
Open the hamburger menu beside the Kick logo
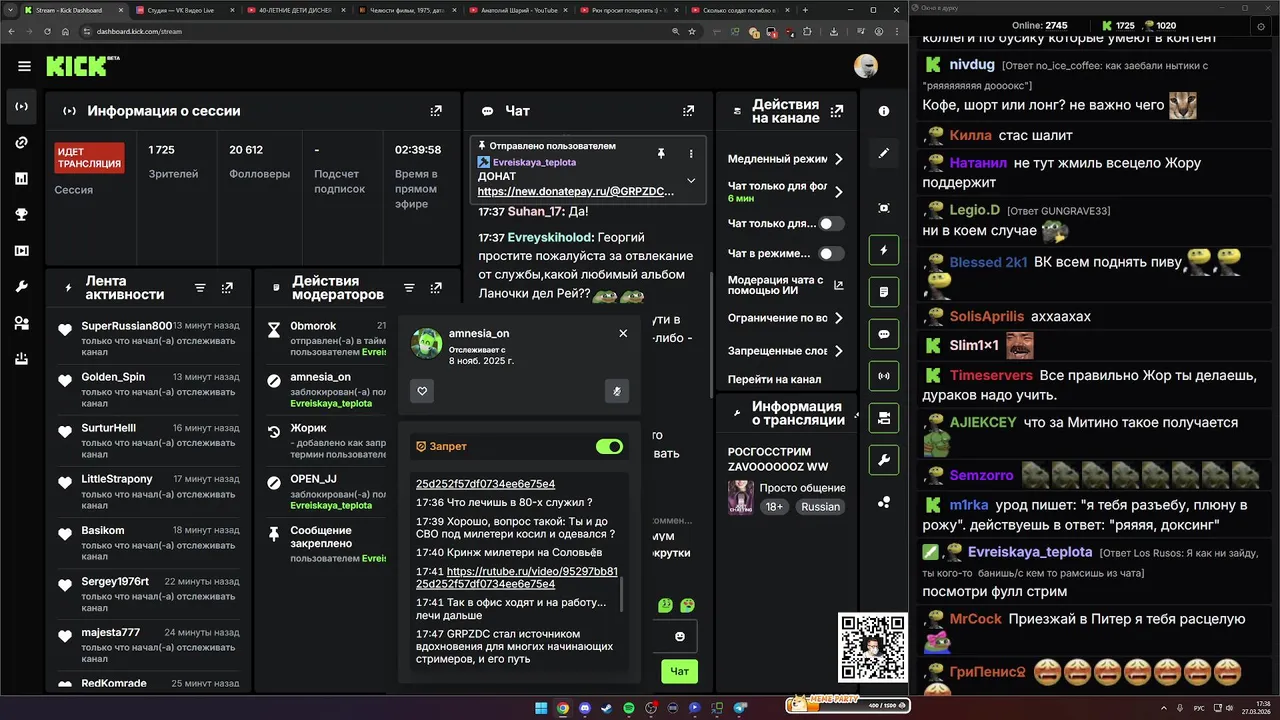24,67
